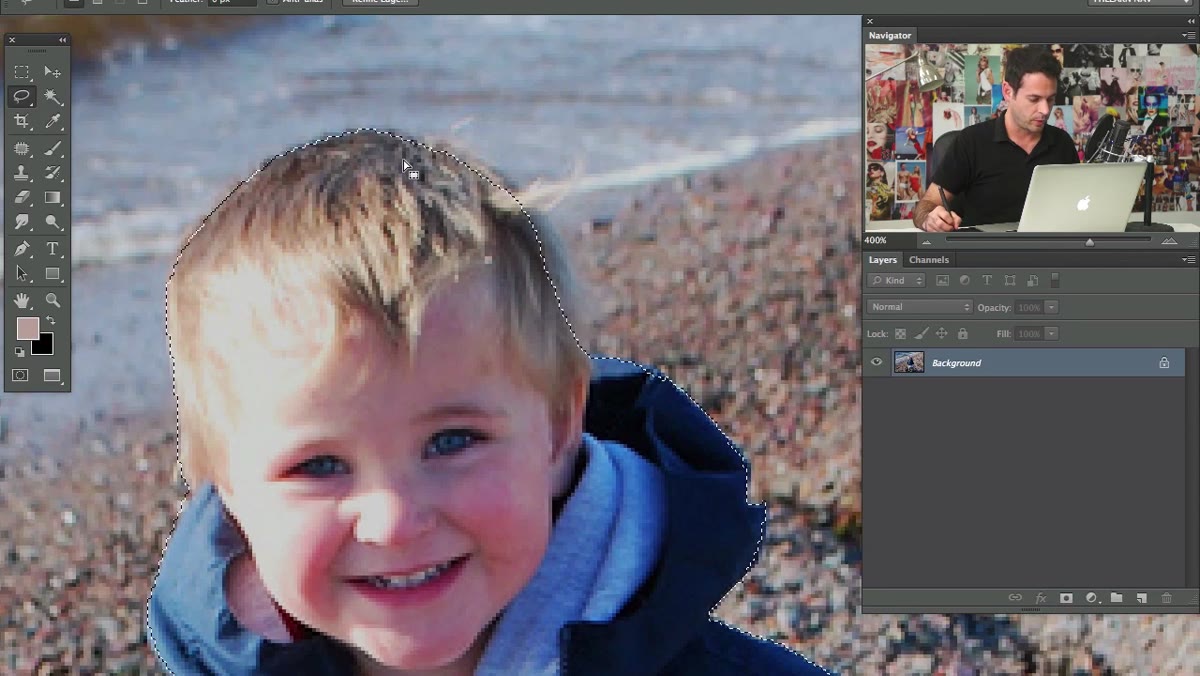Select the Dodge tool
This screenshot has width=1200, height=676.
pyautogui.click(x=53, y=223)
